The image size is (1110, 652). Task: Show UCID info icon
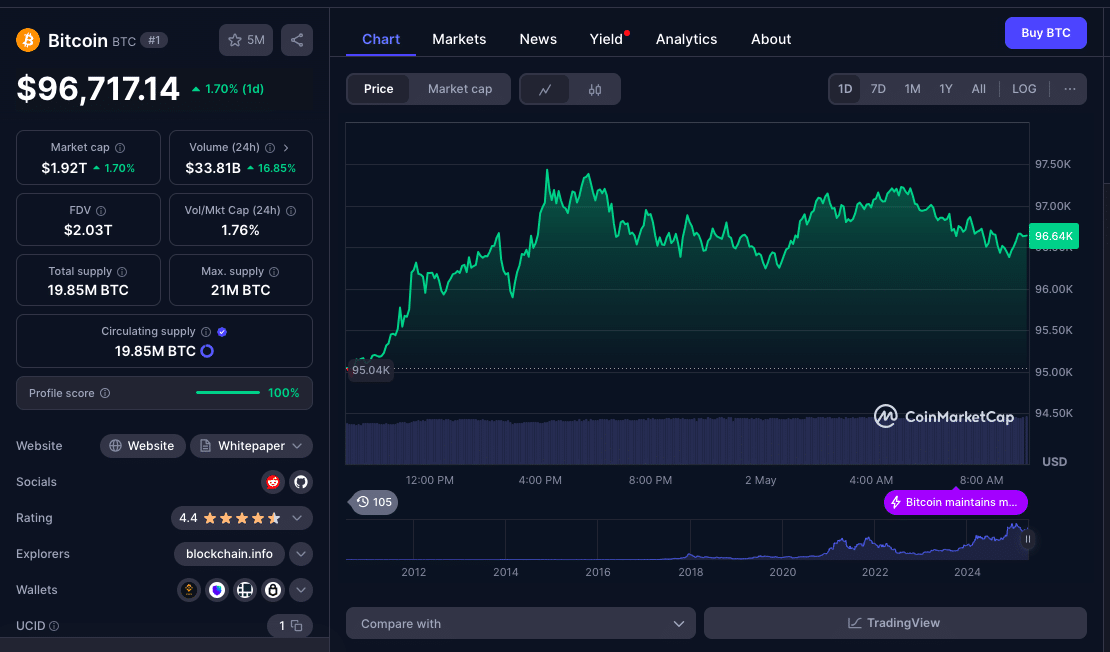point(55,626)
